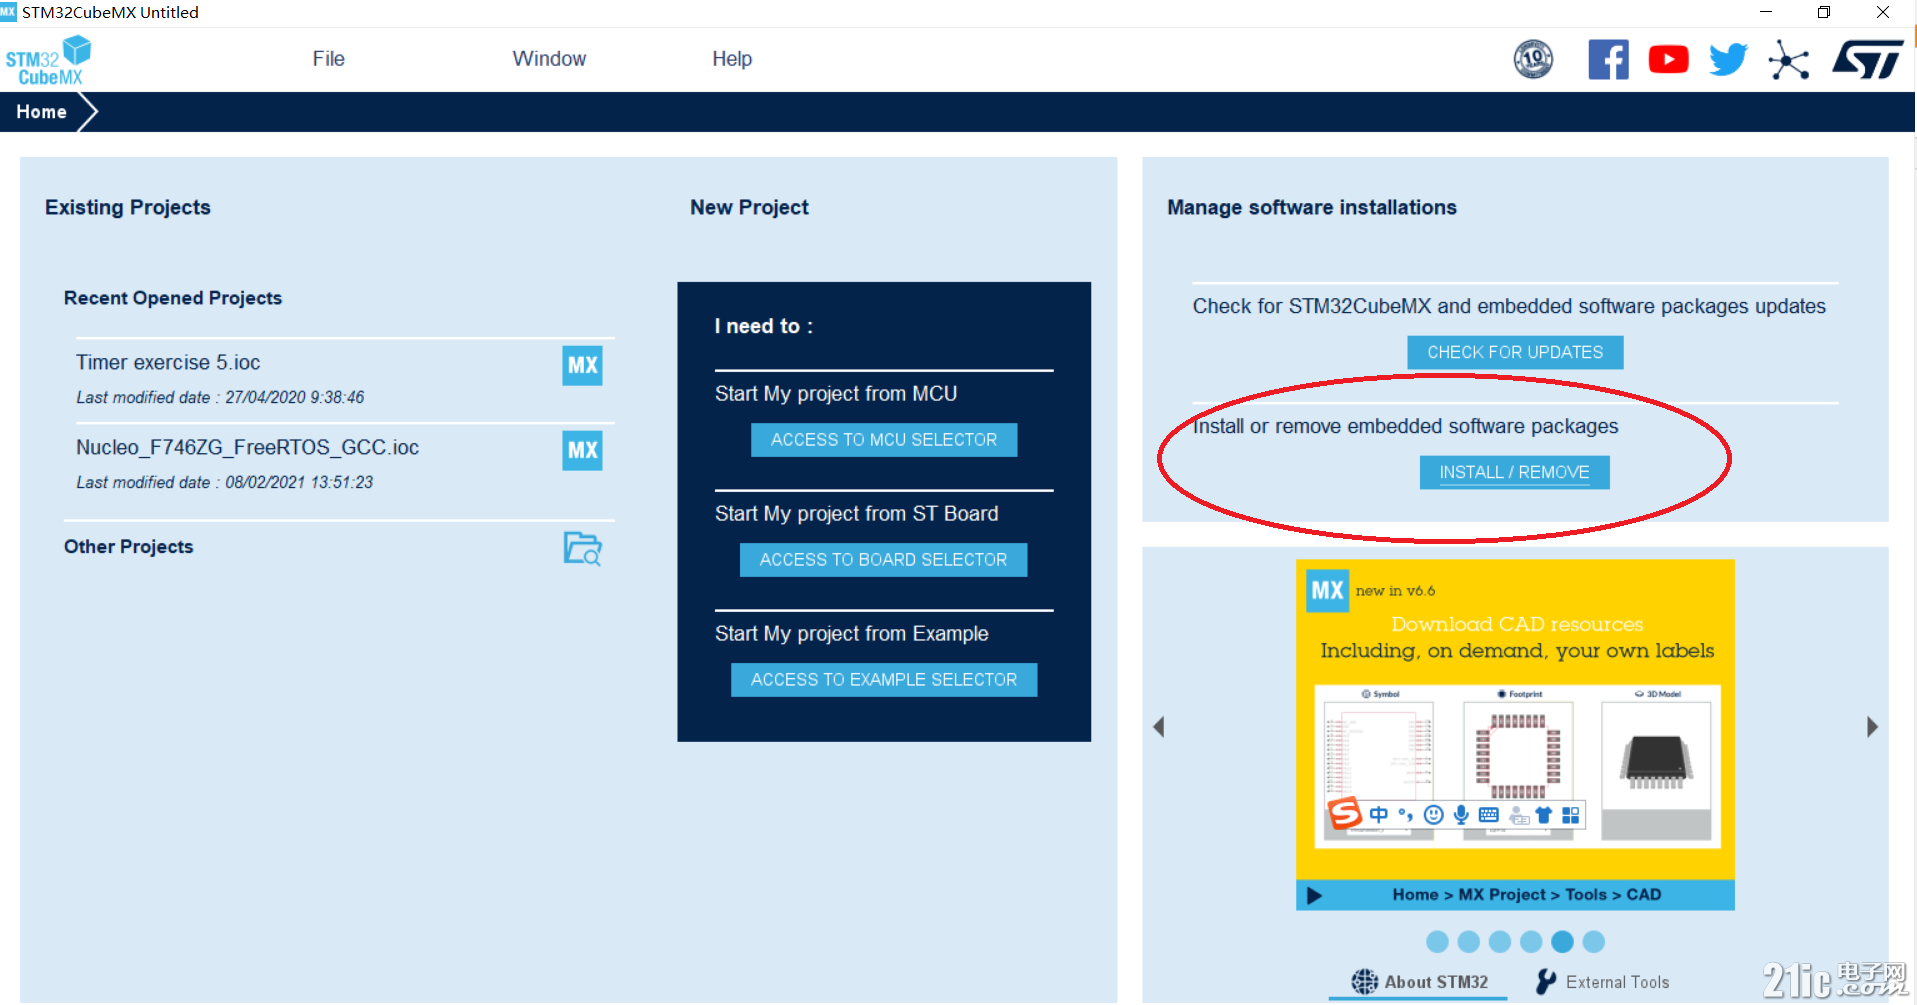Click the MX badge on the banner
This screenshot has height=1005, width=1917.
[x=1327, y=590]
